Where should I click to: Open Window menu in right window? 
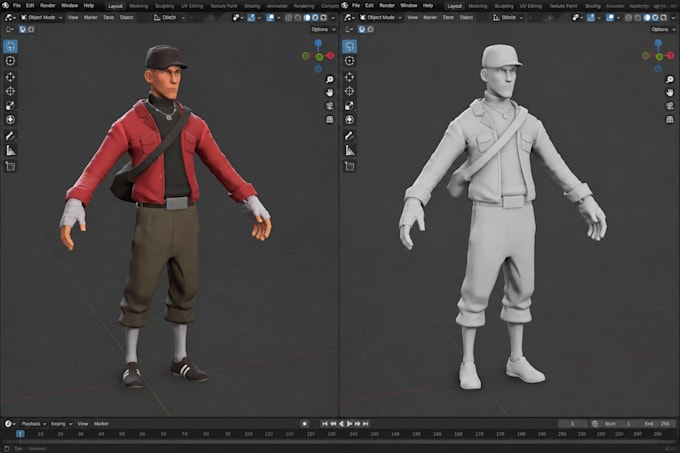(409, 6)
